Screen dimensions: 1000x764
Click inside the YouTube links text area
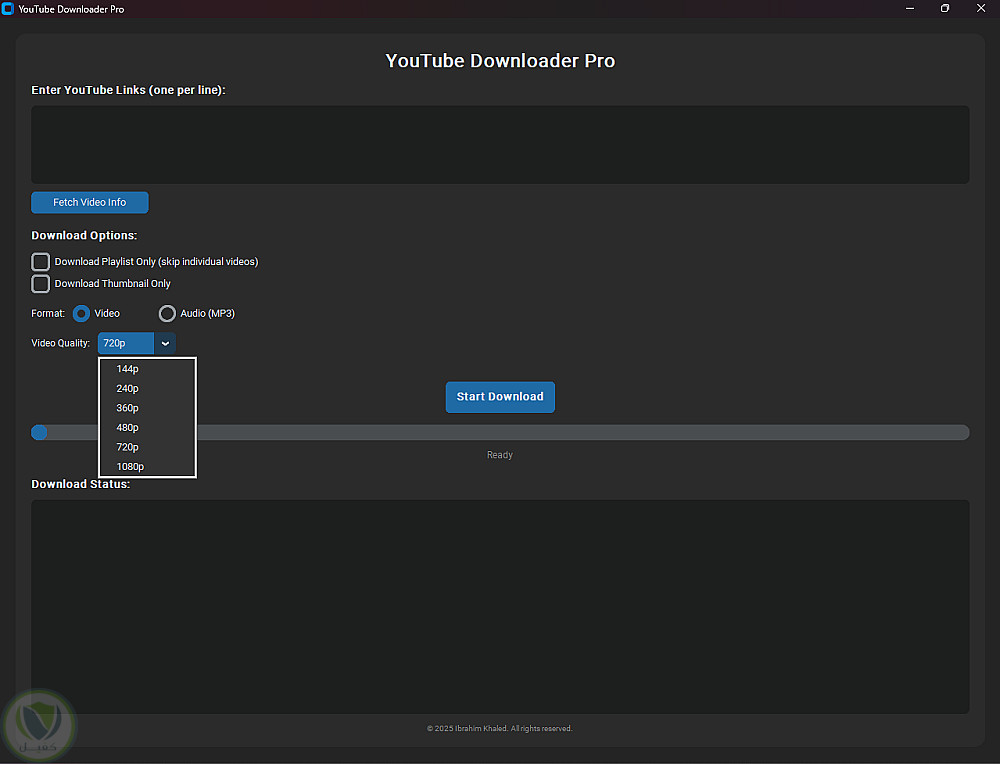pos(500,145)
